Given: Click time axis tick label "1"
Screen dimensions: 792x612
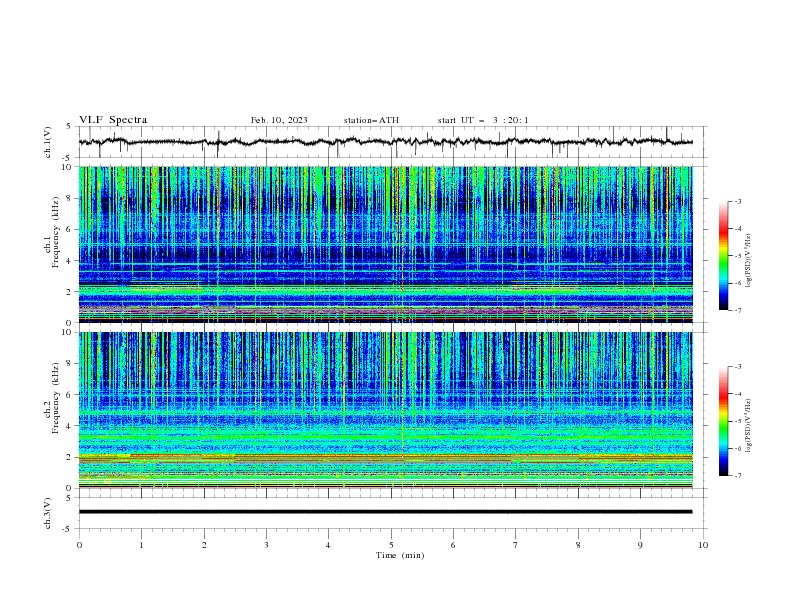Looking at the screenshot, I should click(x=142, y=545).
